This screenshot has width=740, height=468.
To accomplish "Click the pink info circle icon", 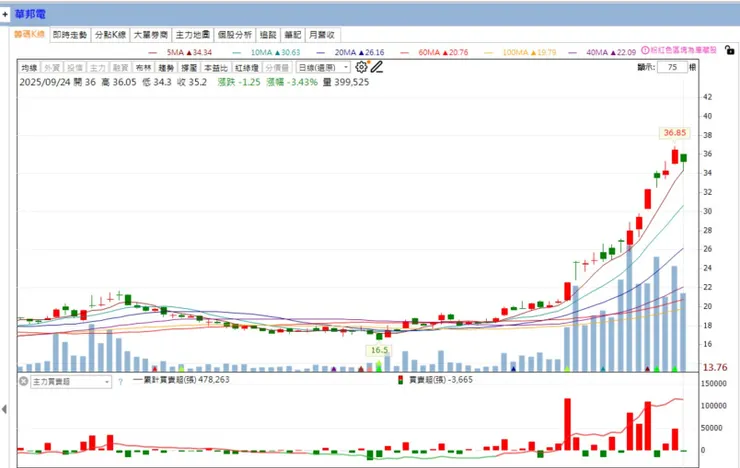I will pos(645,50).
